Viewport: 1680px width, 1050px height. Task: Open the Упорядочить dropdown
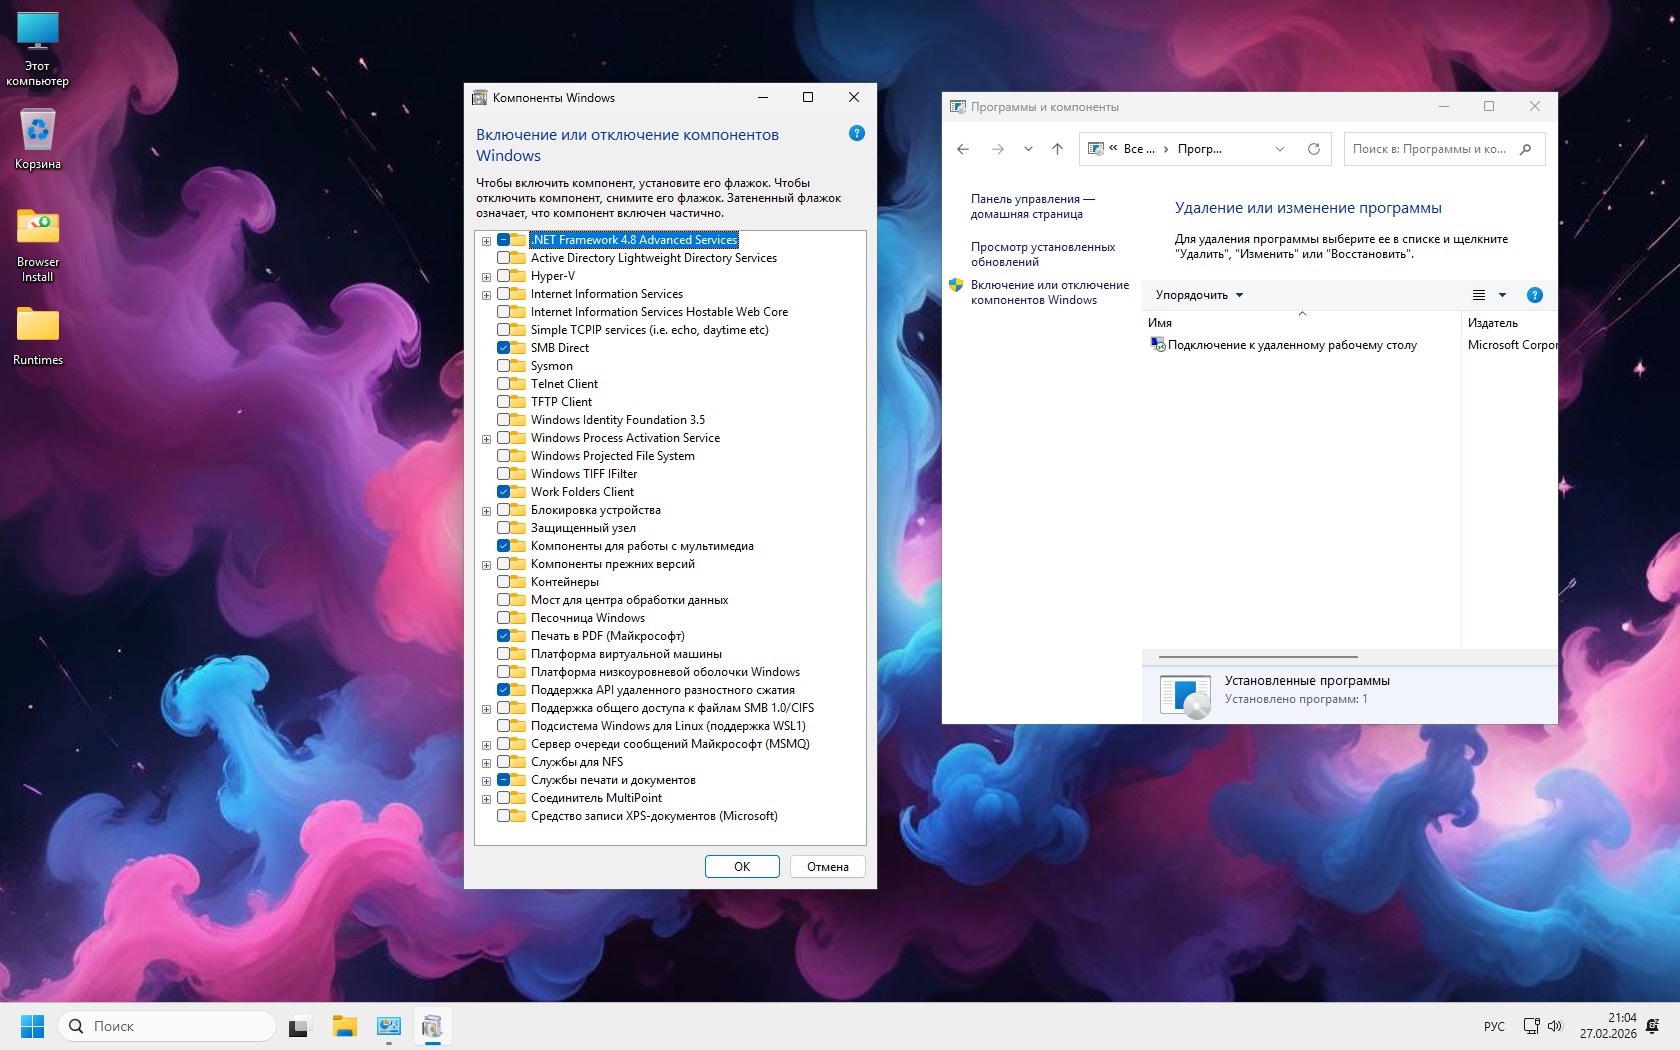[x=1199, y=295]
